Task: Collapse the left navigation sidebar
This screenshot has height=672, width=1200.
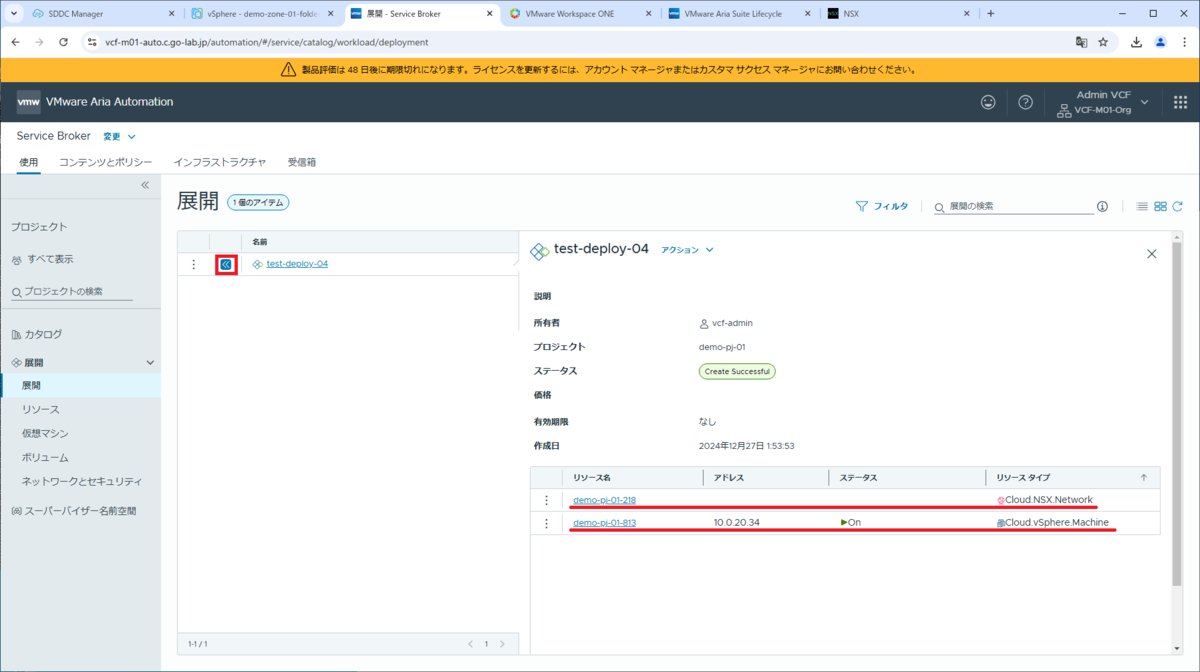Action: coord(145,185)
